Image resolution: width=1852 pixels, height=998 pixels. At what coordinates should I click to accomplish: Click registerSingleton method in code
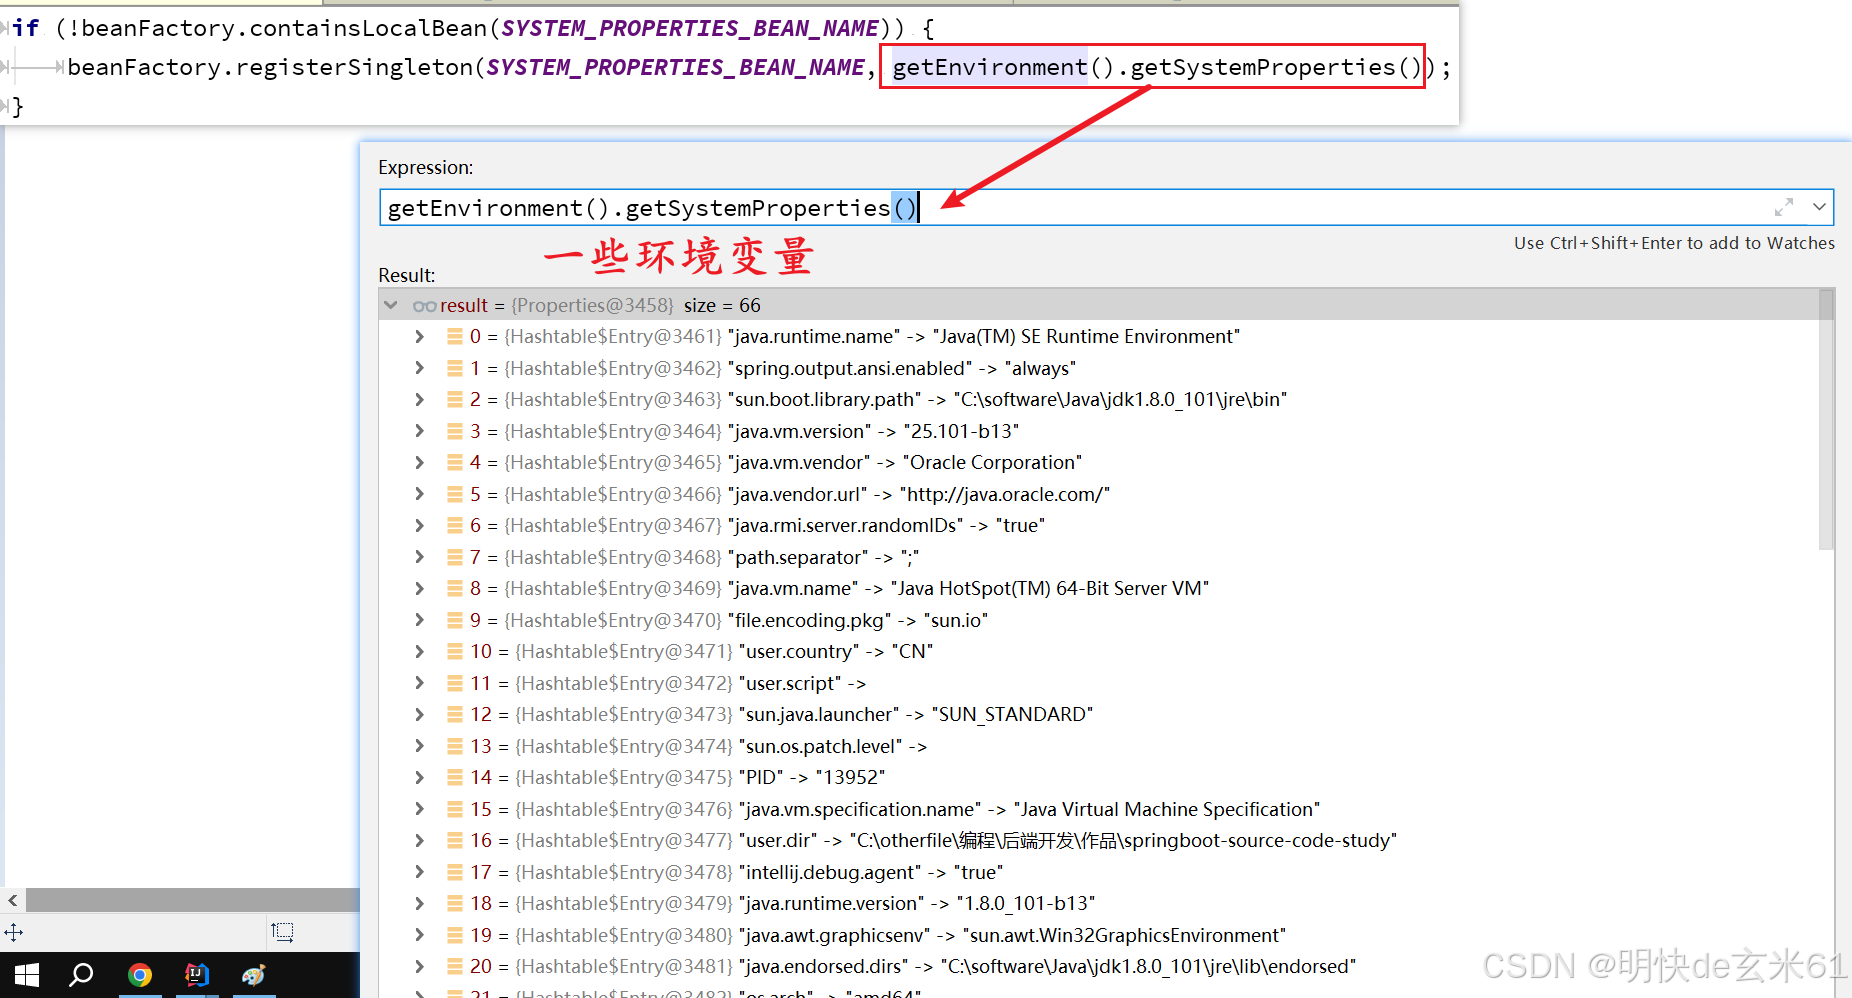[x=354, y=67]
